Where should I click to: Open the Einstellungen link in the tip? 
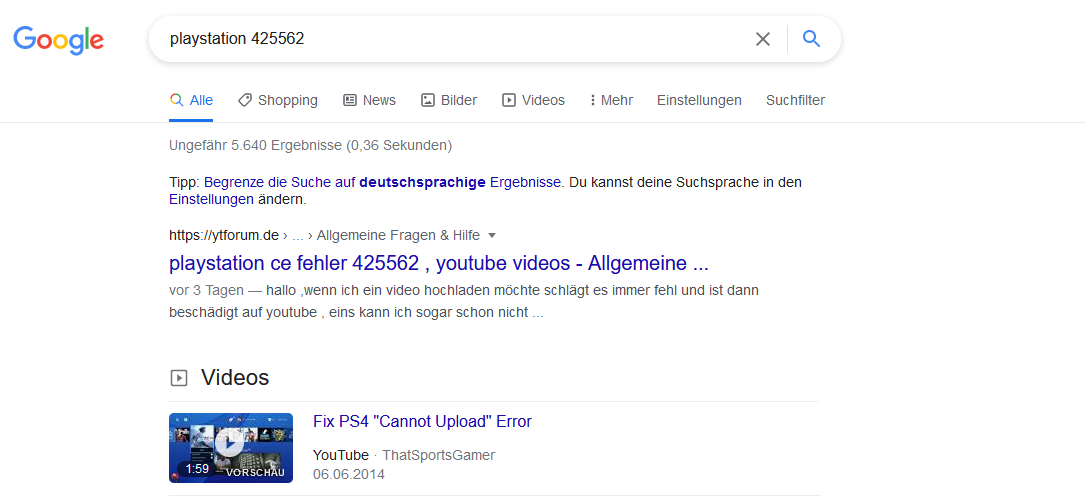211,199
